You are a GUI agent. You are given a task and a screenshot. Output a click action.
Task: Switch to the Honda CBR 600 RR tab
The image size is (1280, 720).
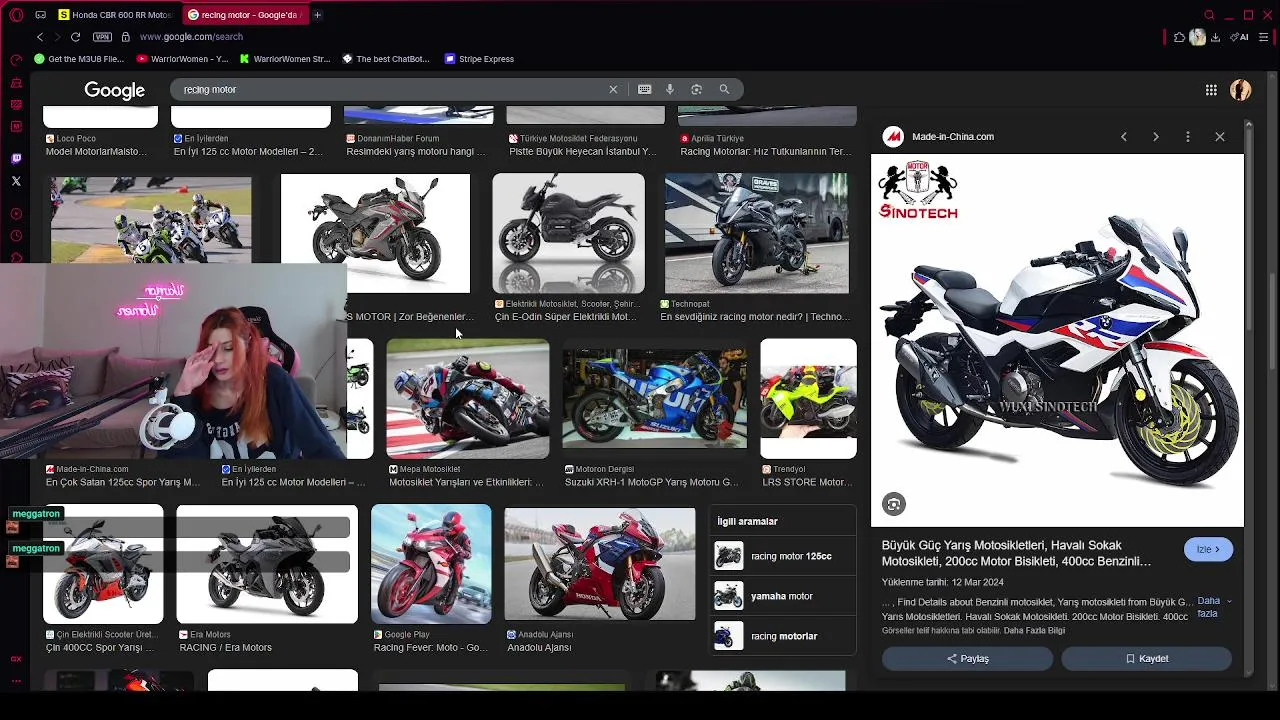coord(116,15)
